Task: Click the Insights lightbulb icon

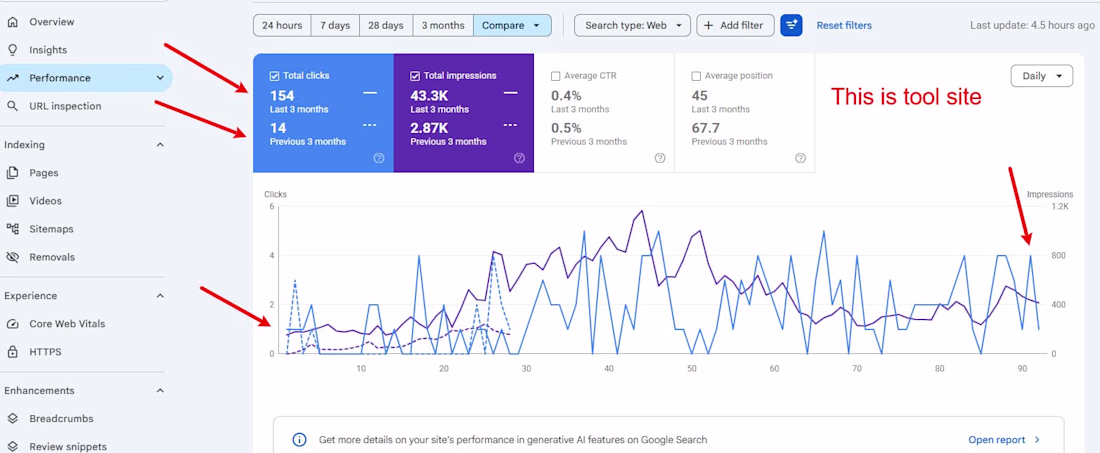Action: pos(12,50)
